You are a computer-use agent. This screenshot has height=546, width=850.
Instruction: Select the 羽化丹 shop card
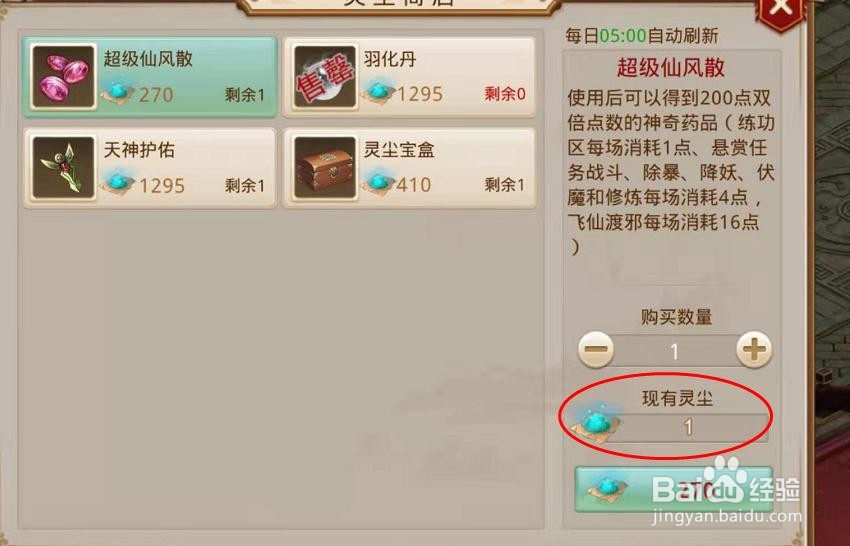(x=410, y=77)
